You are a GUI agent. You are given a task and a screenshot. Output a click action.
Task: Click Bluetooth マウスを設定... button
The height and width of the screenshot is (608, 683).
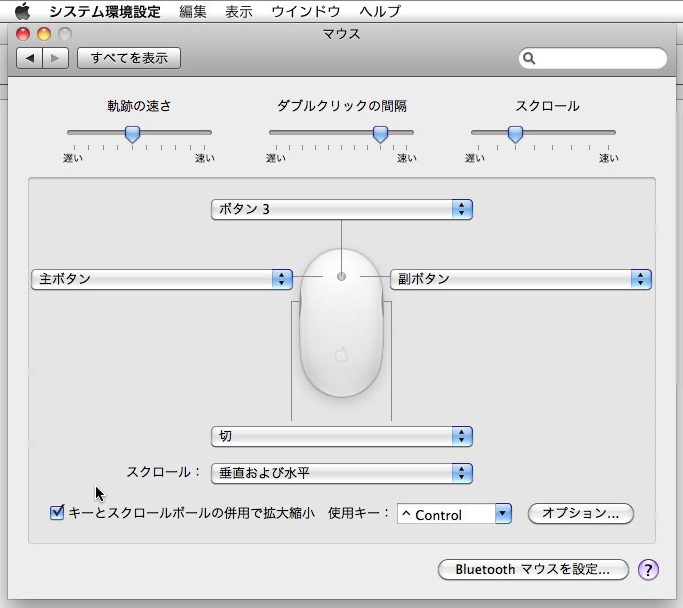coord(533,569)
